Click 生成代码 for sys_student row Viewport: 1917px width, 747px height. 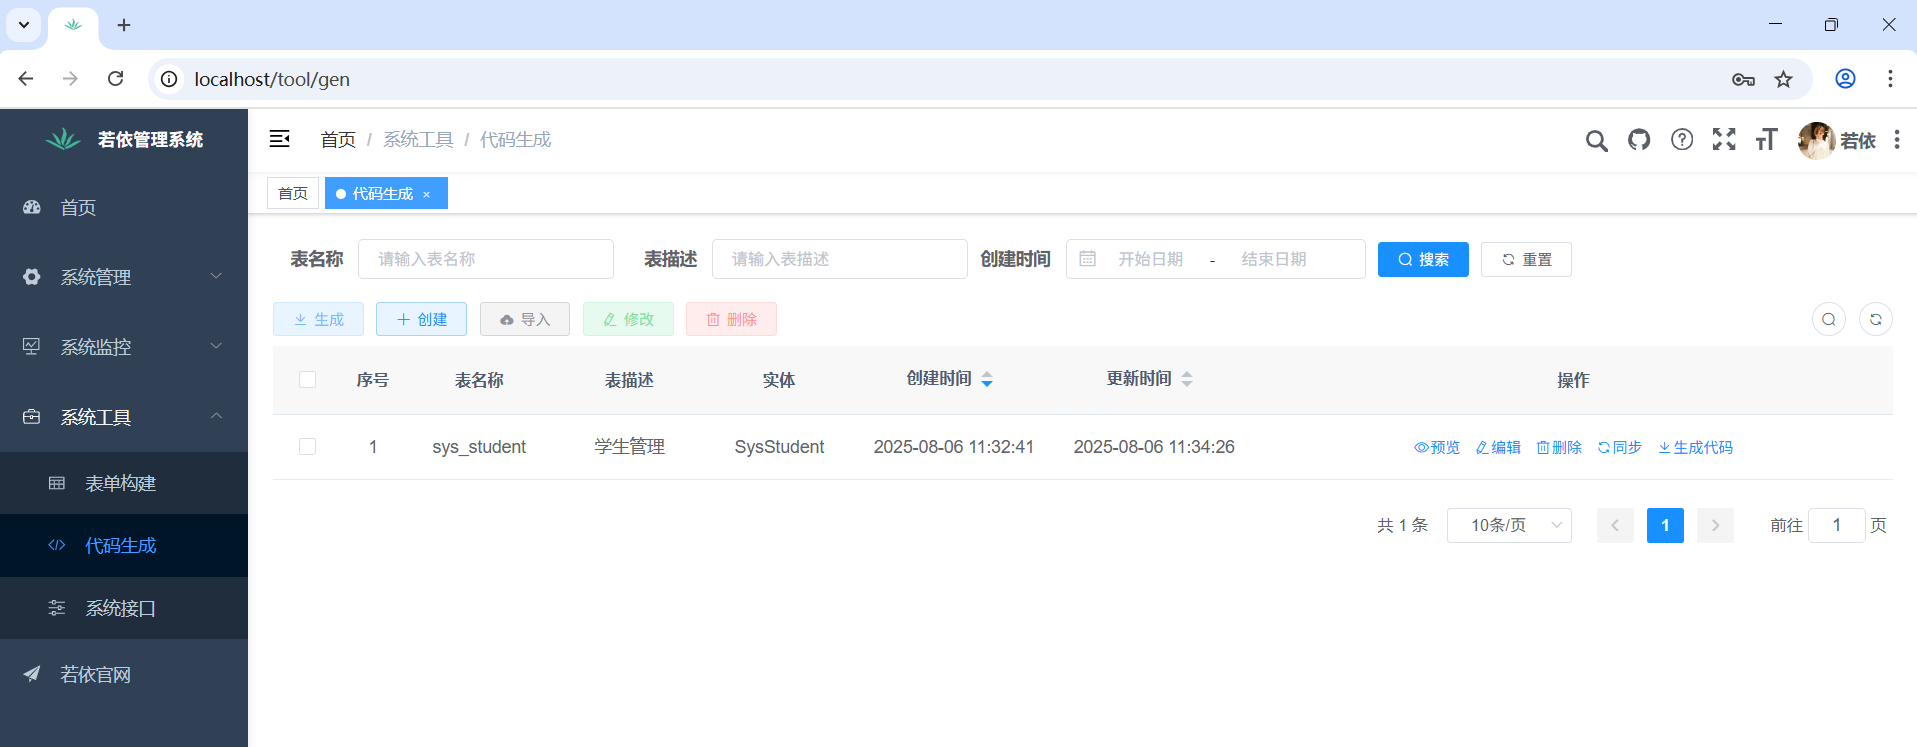(x=1696, y=447)
